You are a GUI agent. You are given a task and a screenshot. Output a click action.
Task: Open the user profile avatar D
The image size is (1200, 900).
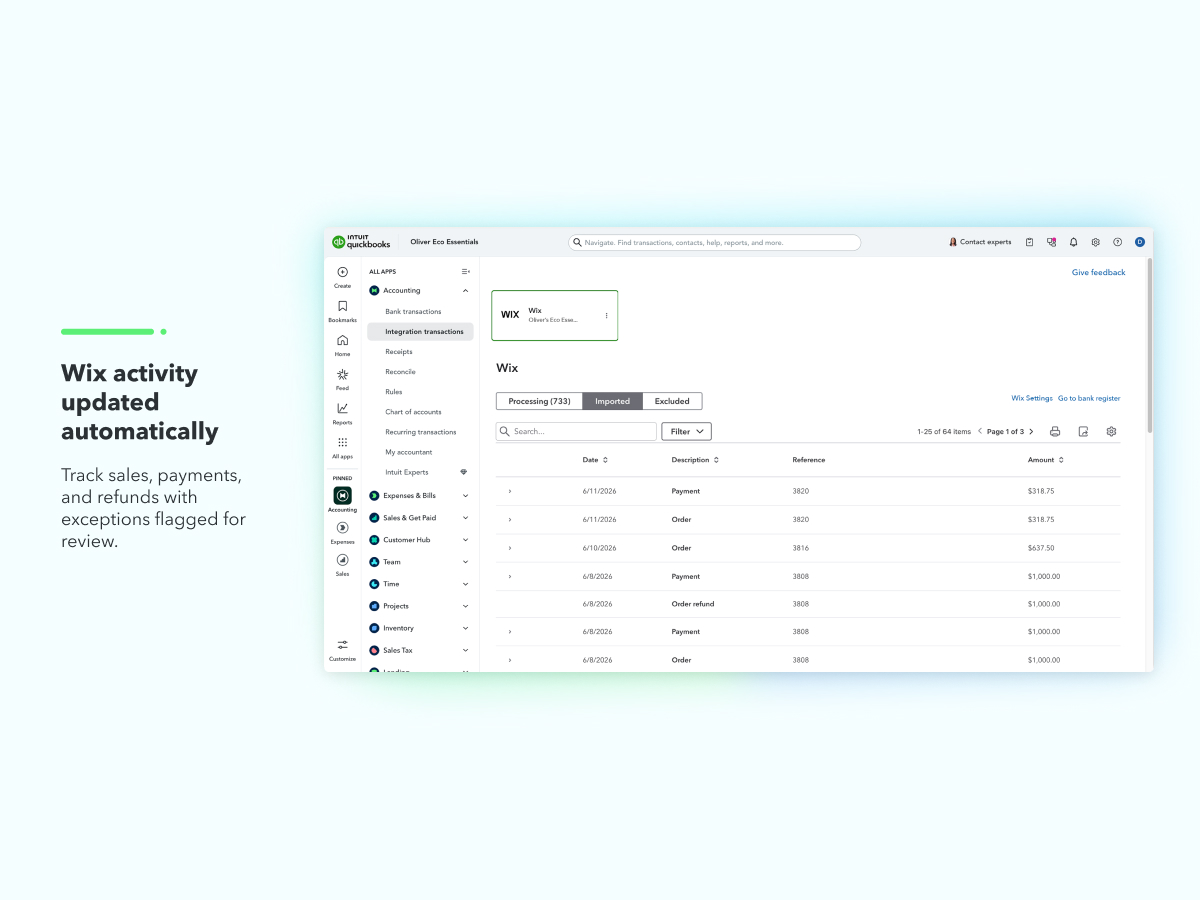pyautogui.click(x=1140, y=242)
